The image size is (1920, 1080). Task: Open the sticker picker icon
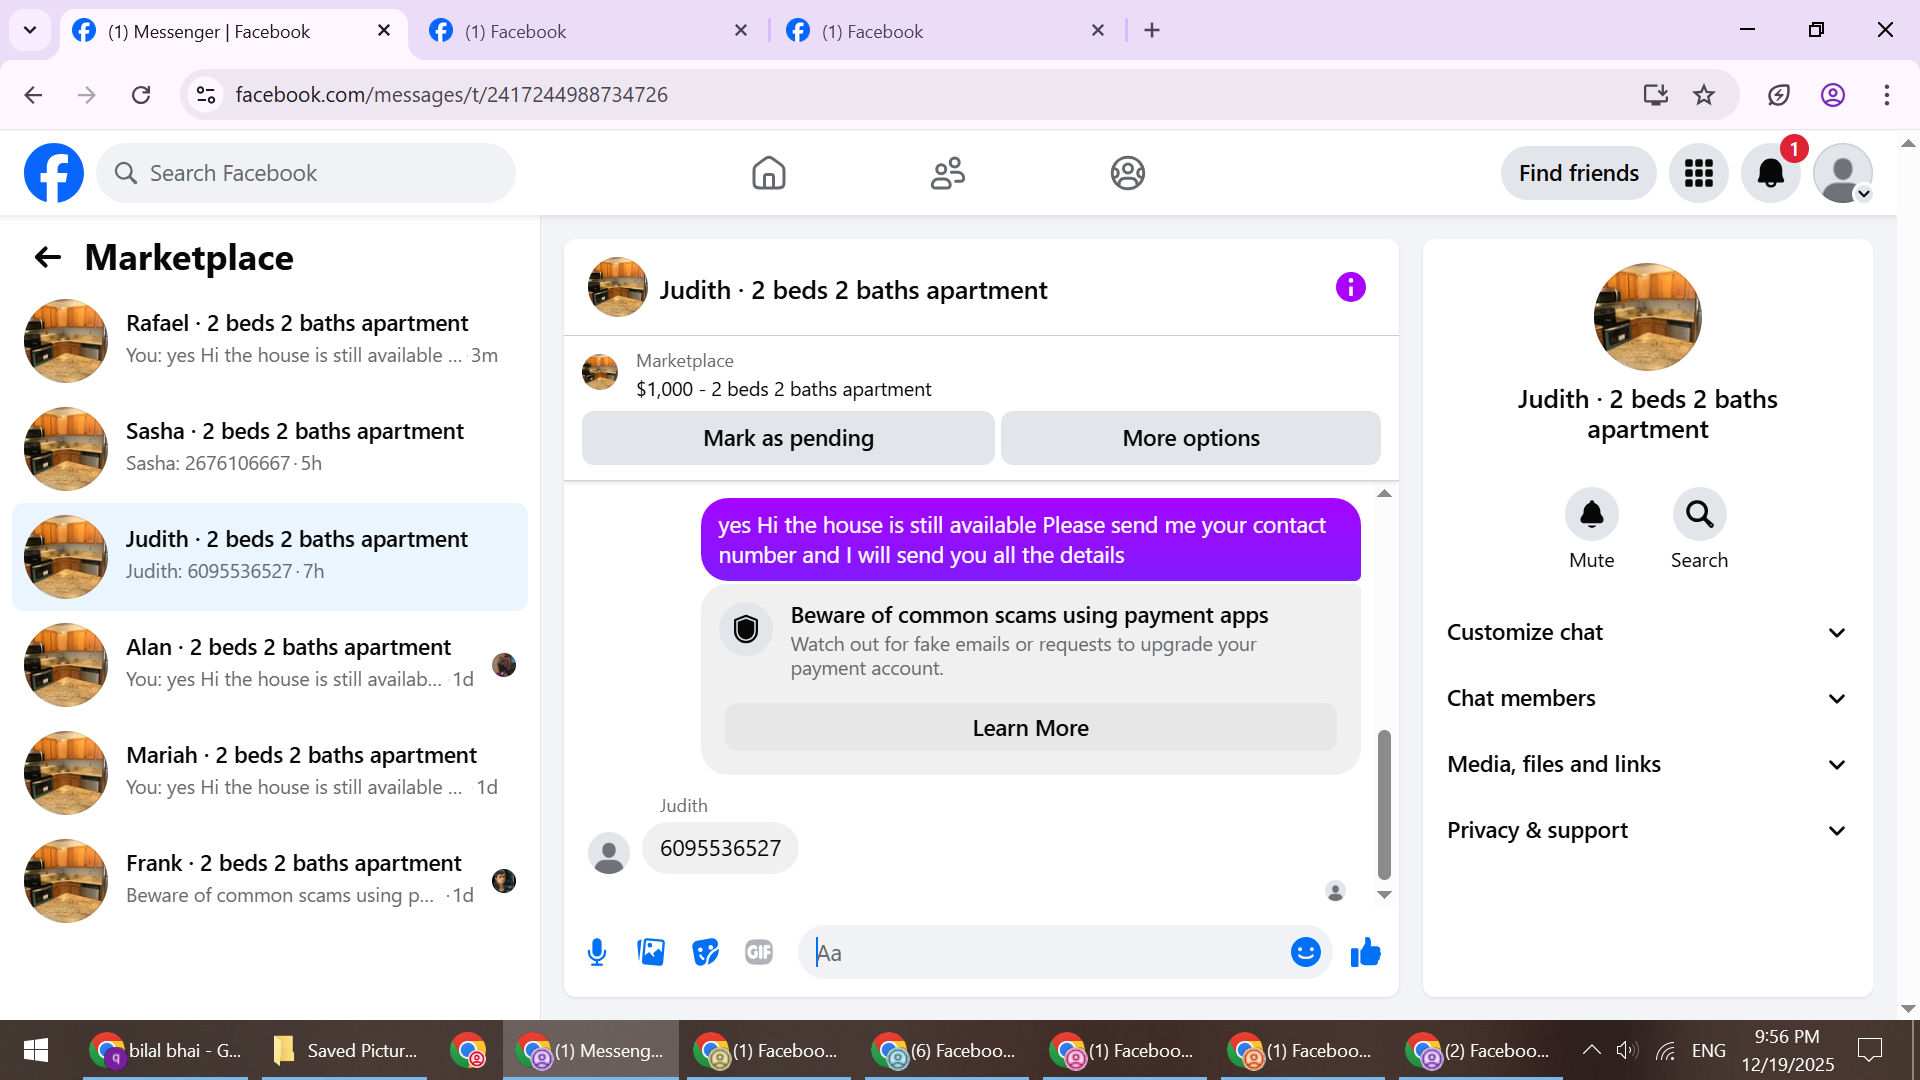pyautogui.click(x=705, y=952)
